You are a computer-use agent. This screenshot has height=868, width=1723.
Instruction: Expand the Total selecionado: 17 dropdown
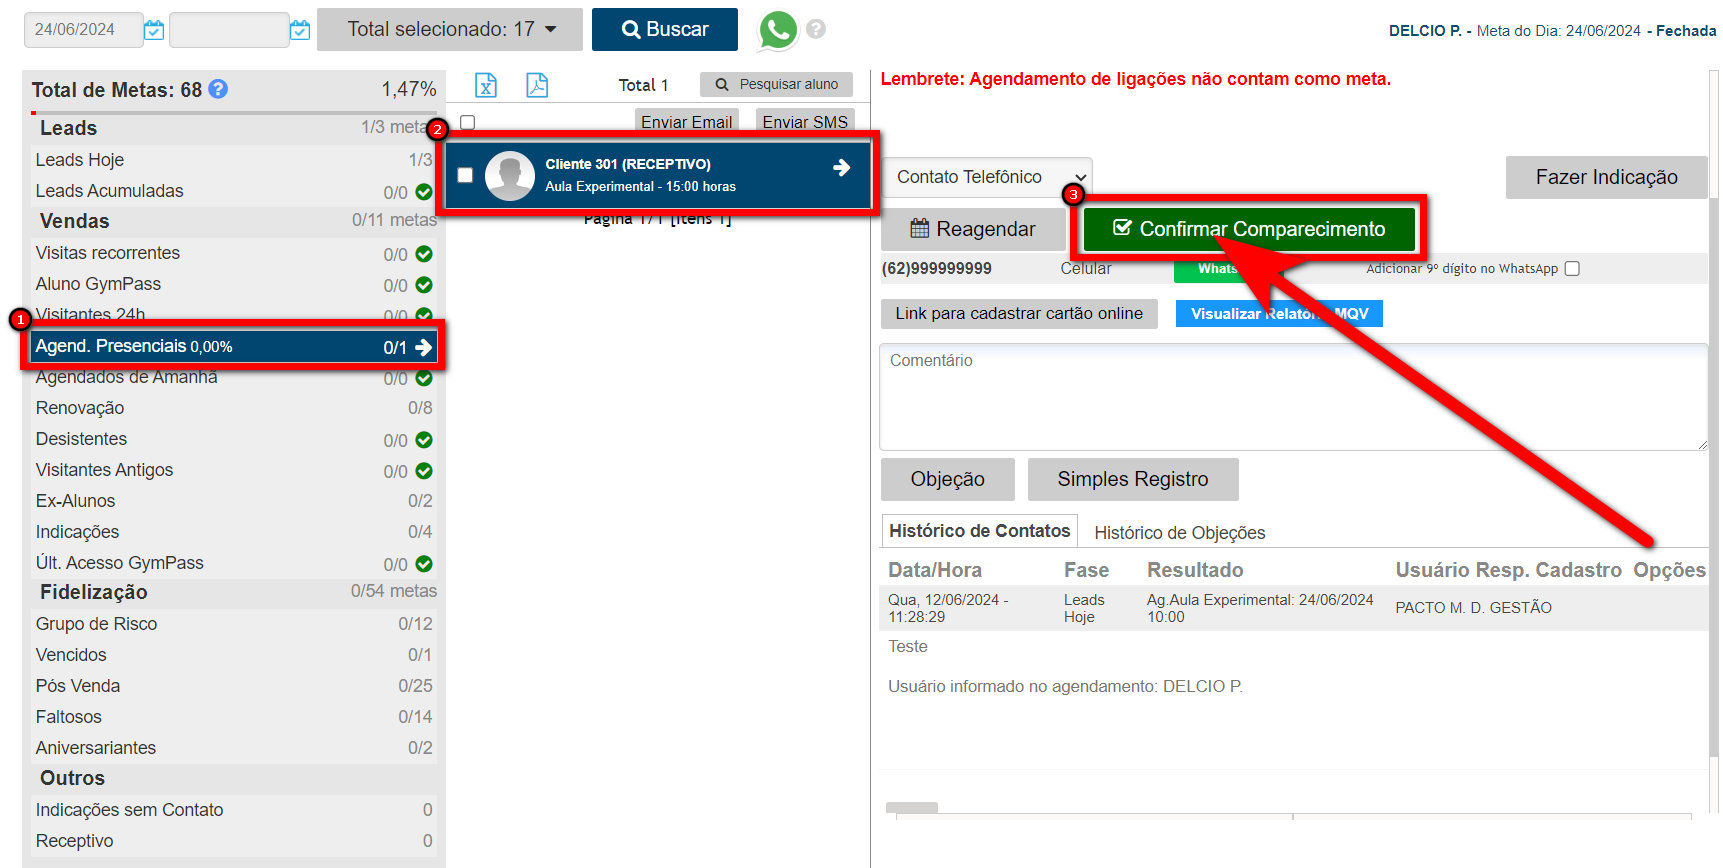[x=450, y=29]
